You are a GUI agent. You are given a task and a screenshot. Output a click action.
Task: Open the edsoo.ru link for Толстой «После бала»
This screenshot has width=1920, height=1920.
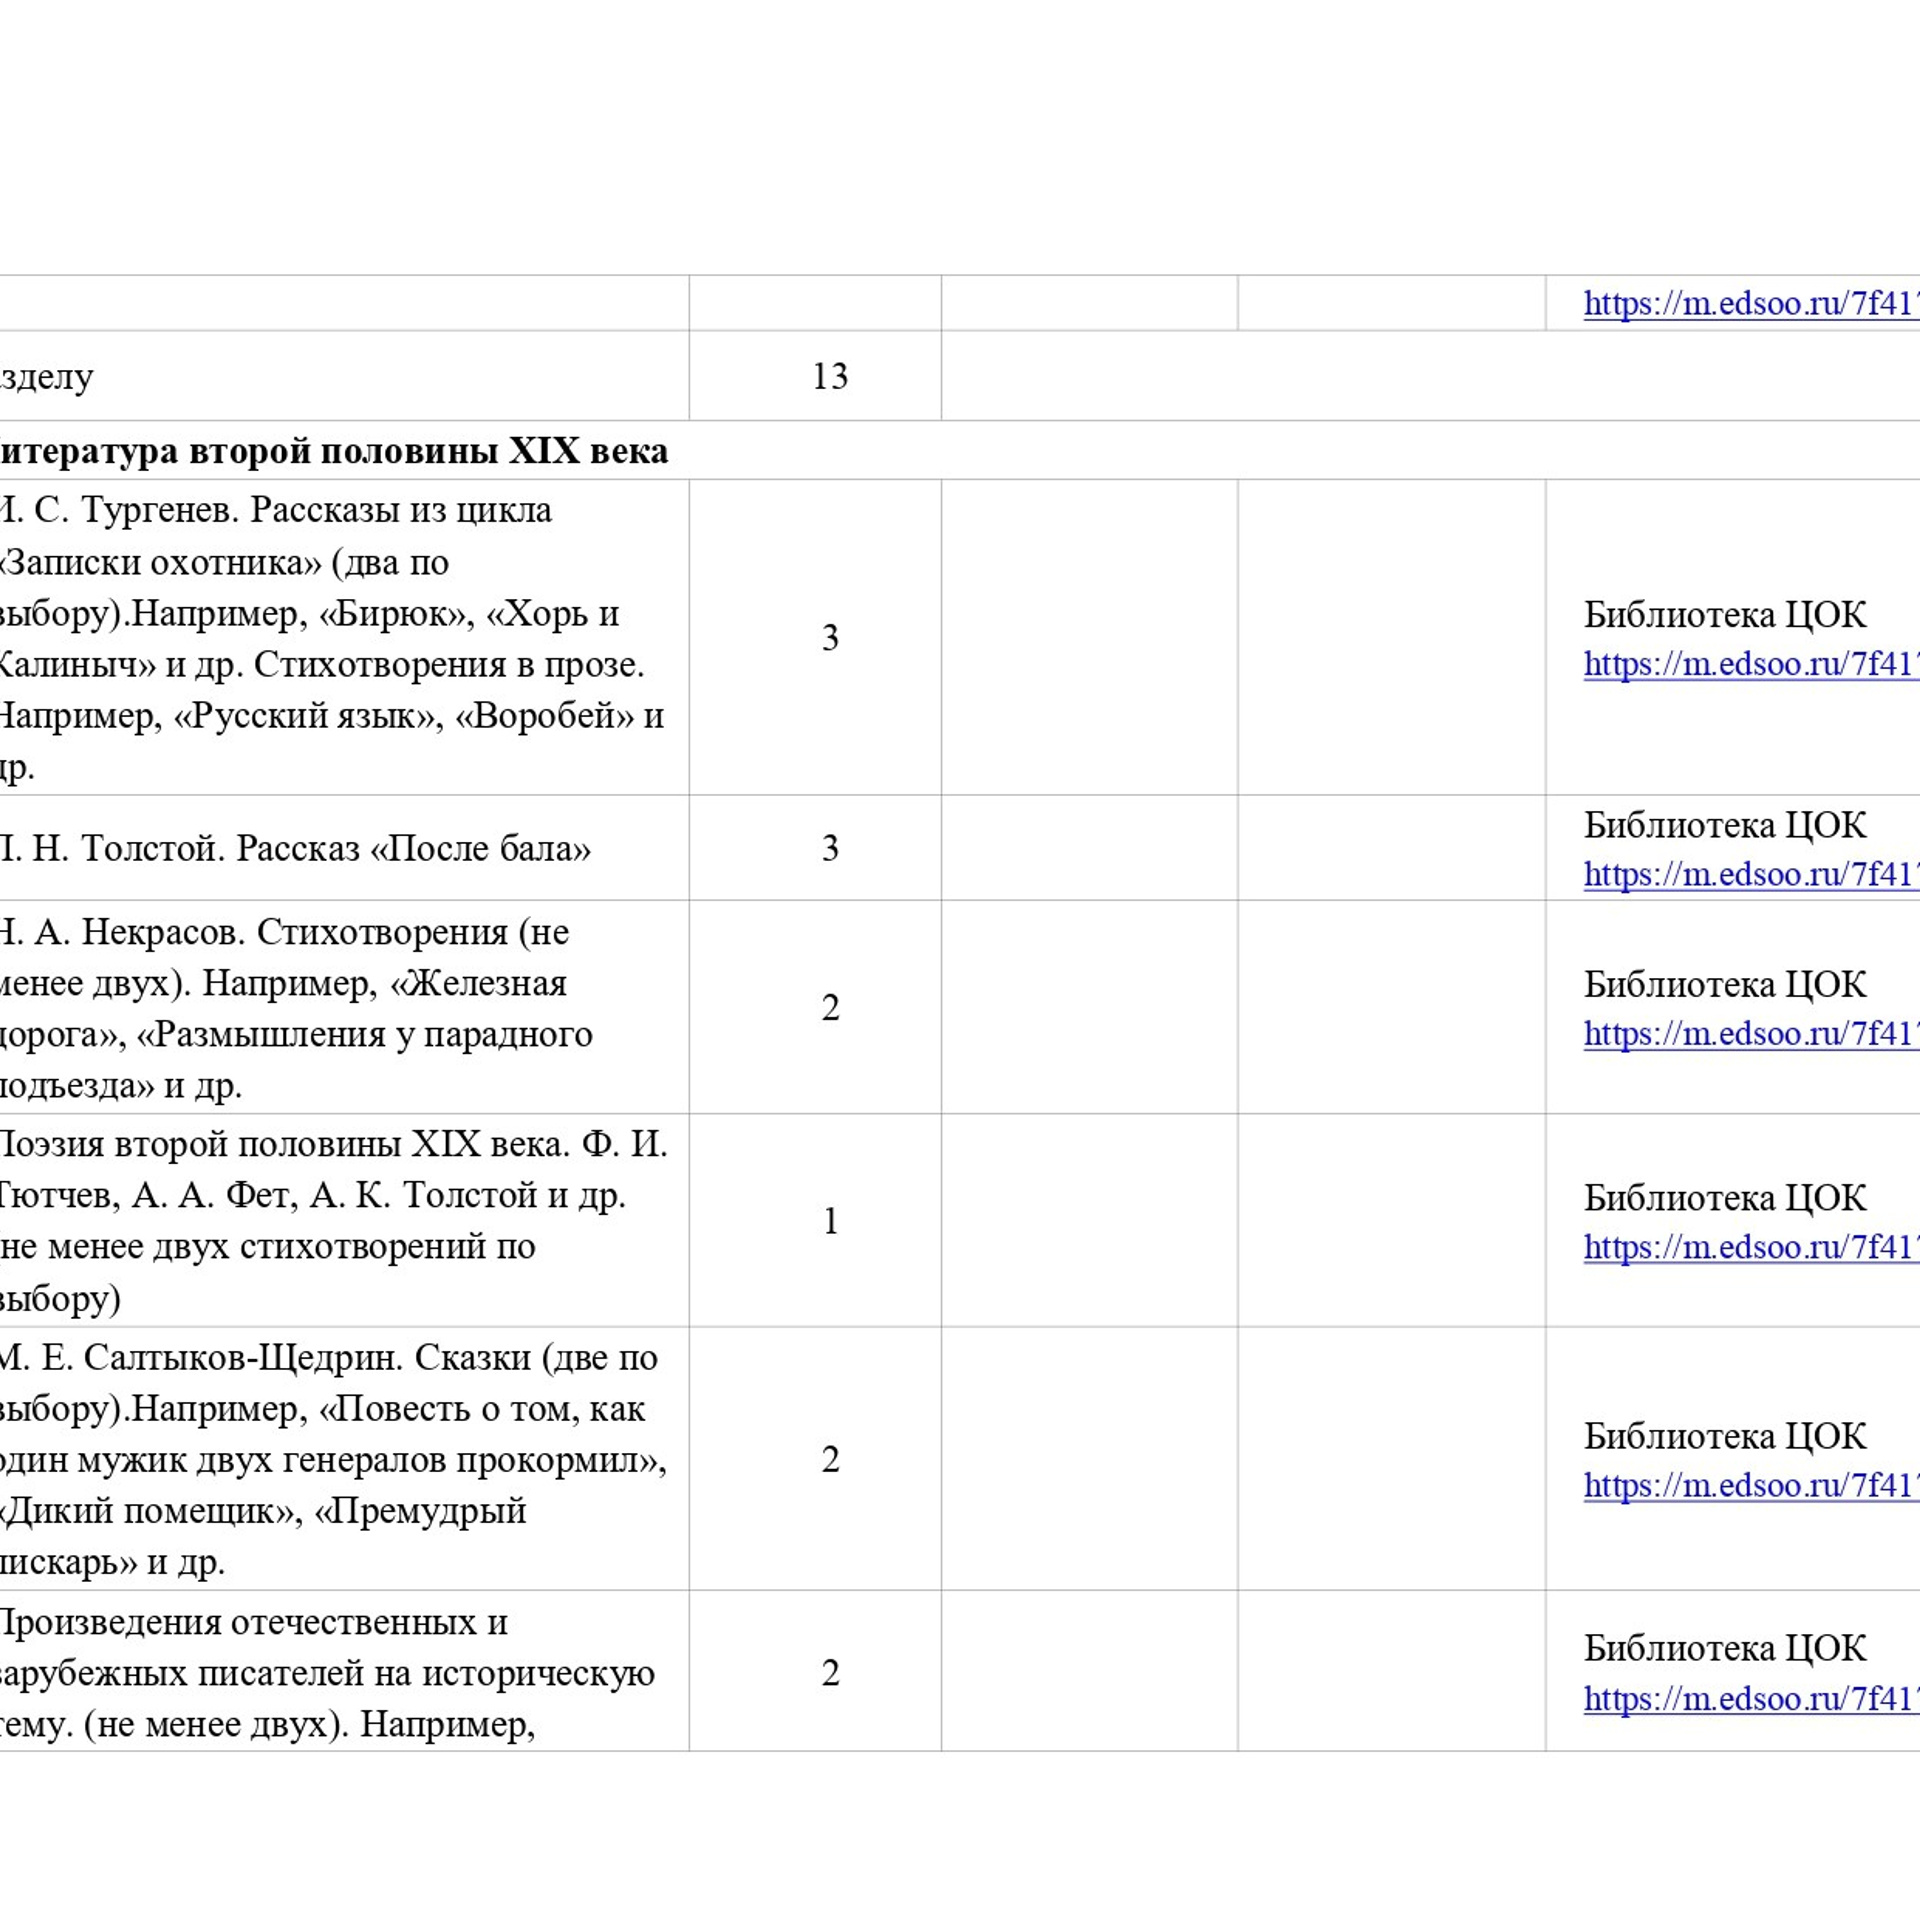tap(1750, 873)
